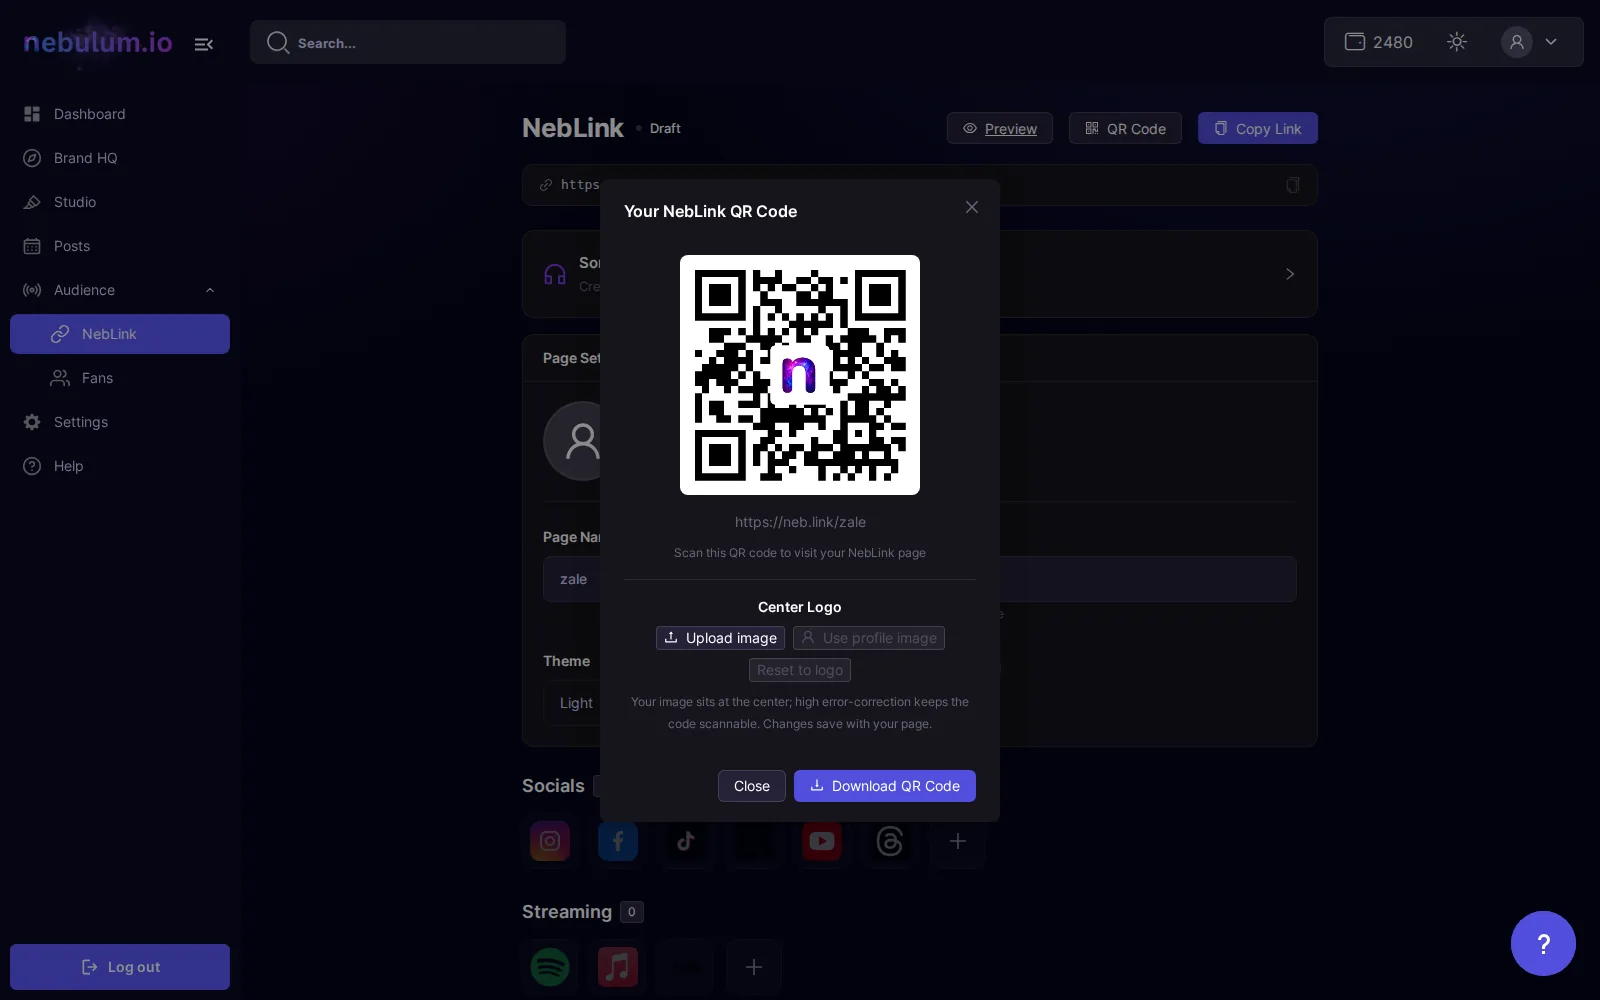The image size is (1600, 1000).
Task: Click the Spotify streaming icon
Action: (550, 967)
